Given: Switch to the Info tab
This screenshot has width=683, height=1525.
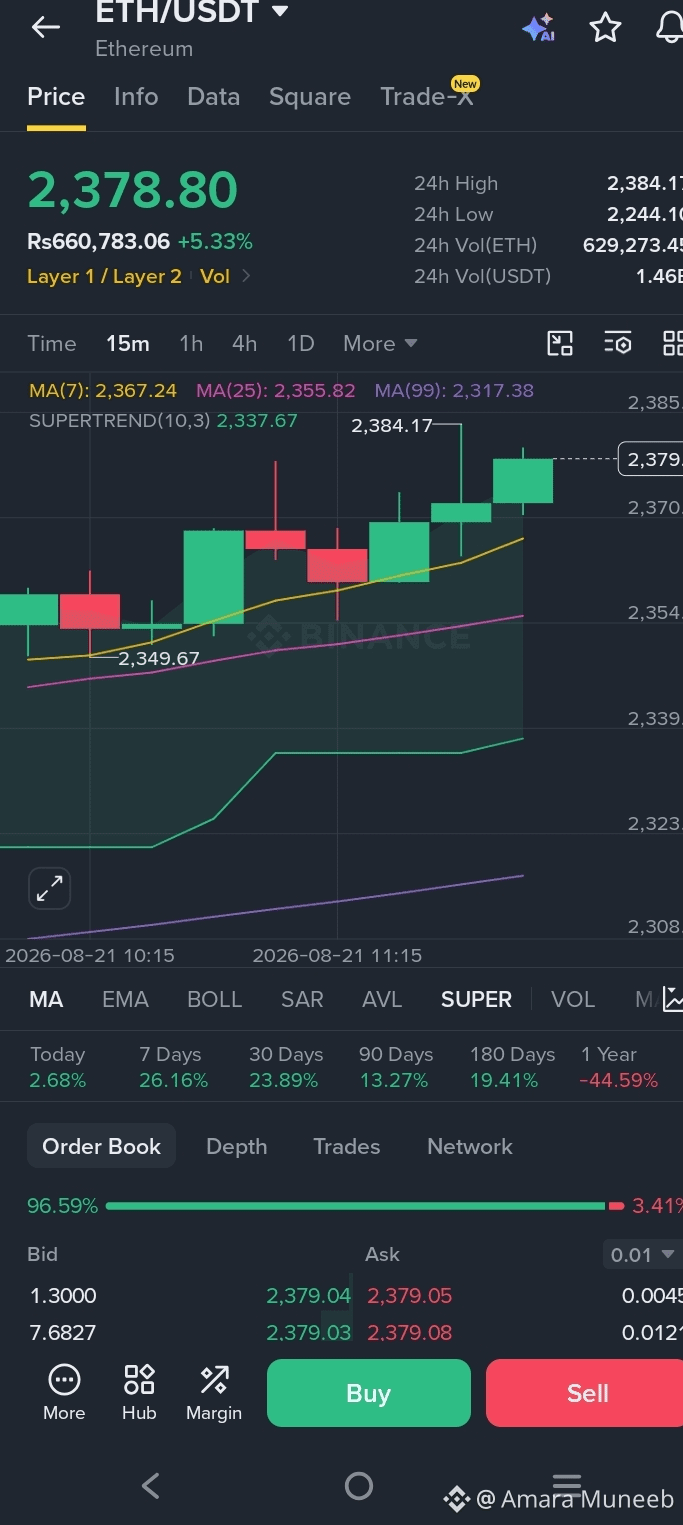Looking at the screenshot, I should 136,97.
